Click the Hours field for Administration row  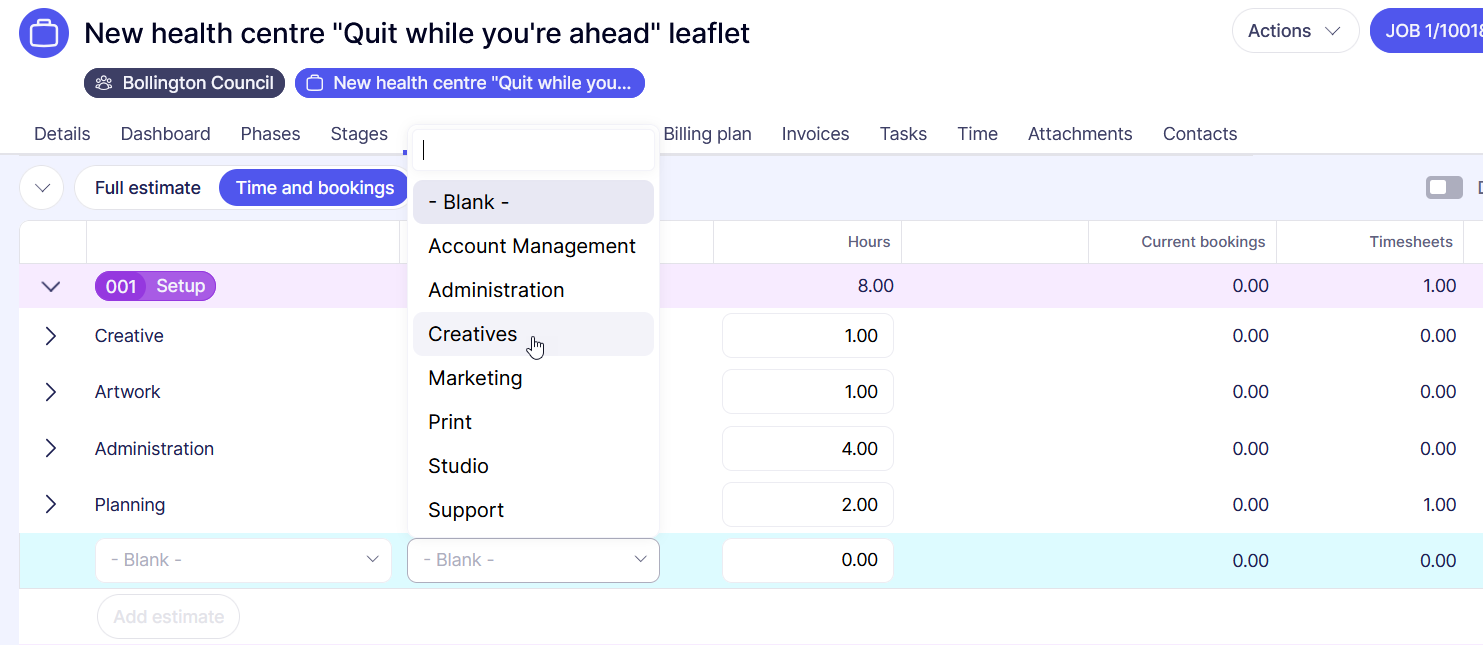click(807, 449)
